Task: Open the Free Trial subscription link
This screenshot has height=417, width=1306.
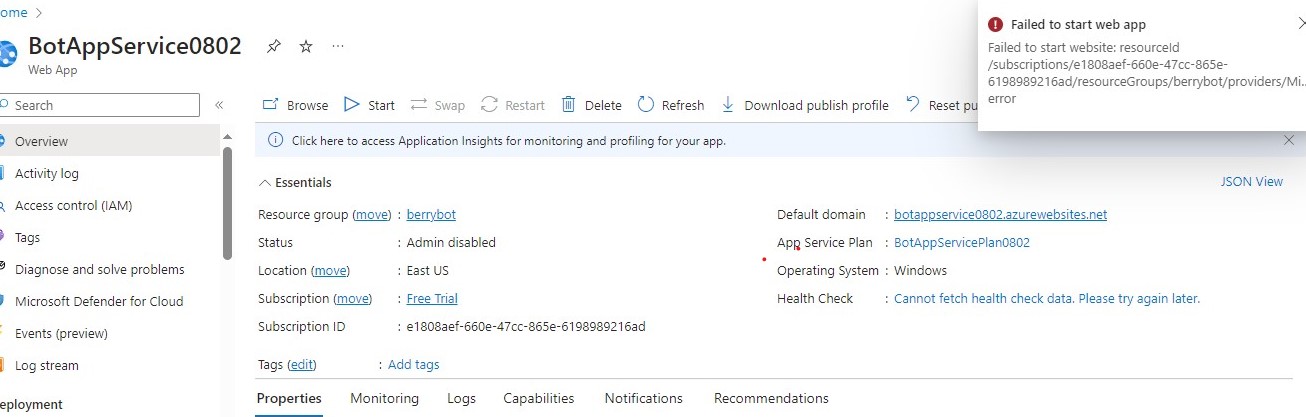Action: click(432, 298)
